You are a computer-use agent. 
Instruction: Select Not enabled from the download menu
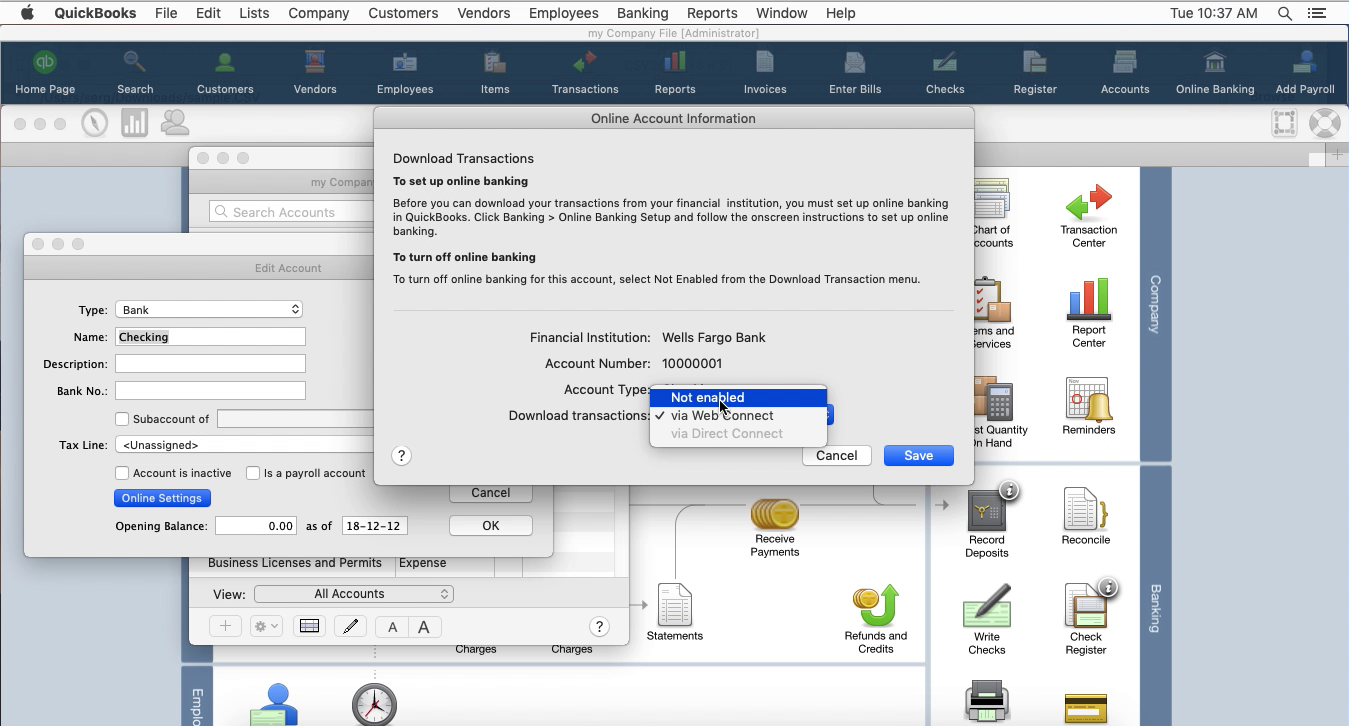(x=738, y=397)
